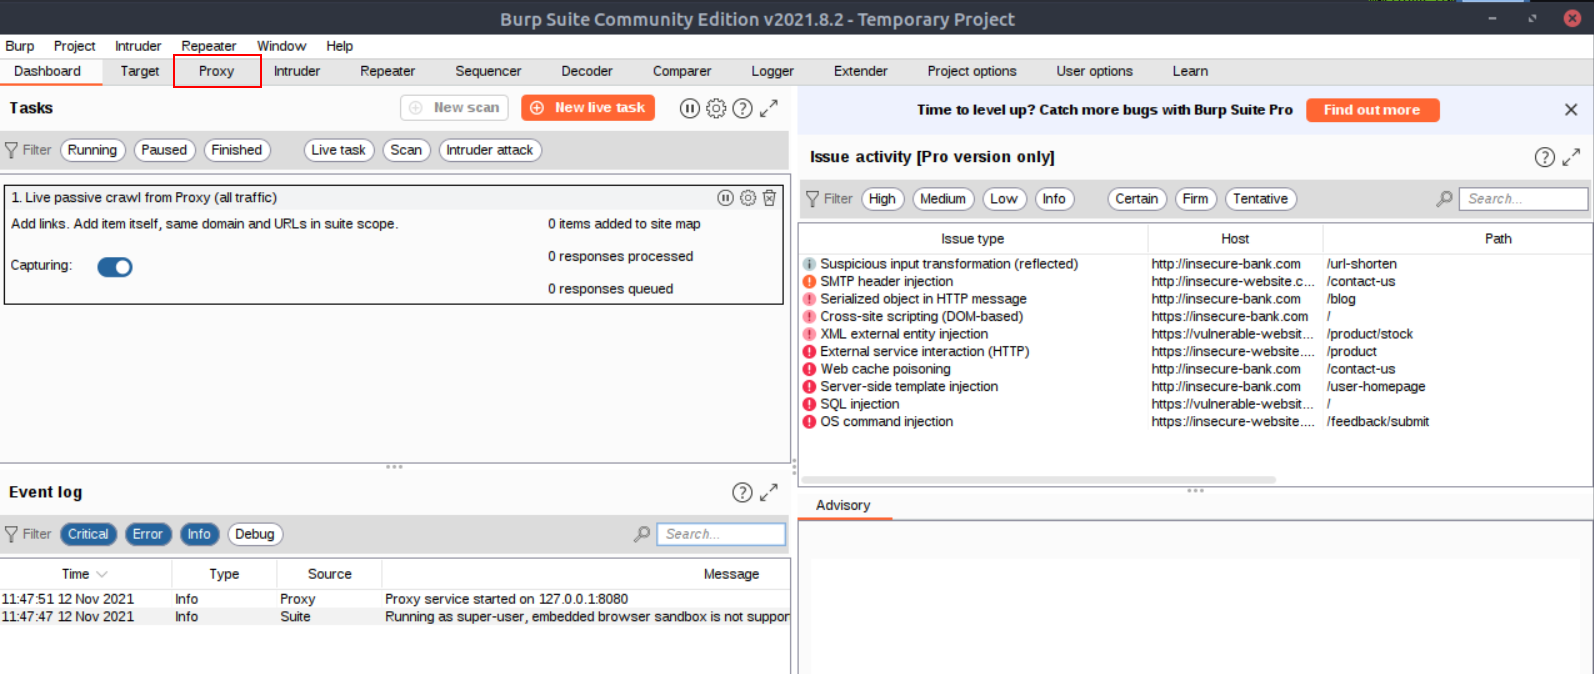This screenshot has height=674, width=1594.
Task: Toggle the Medium severity filter
Action: 943,199
